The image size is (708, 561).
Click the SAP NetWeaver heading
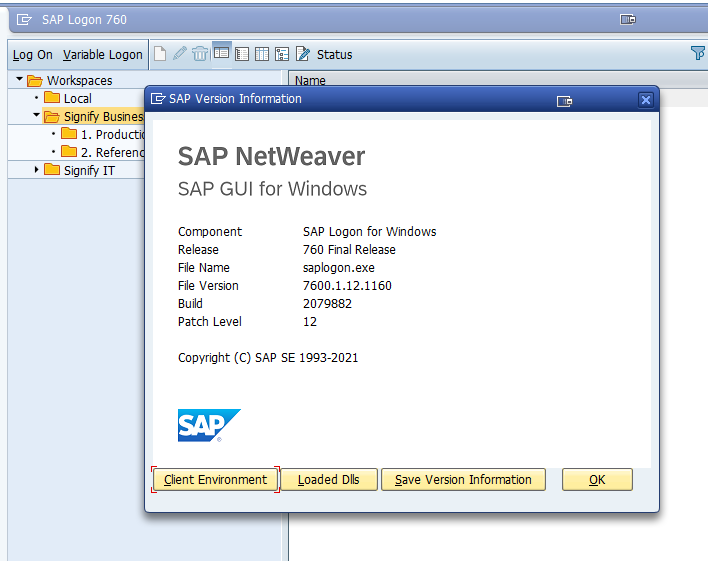click(271, 156)
